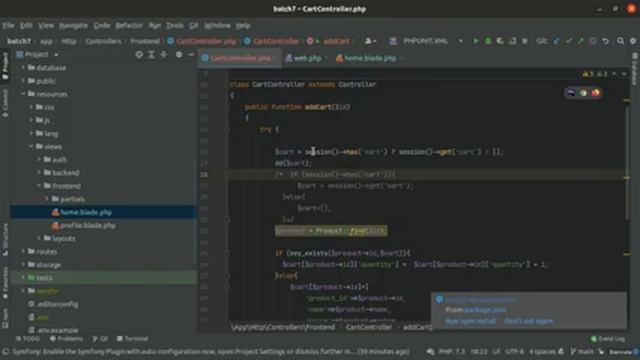Open the Terminal tool window

132,339
